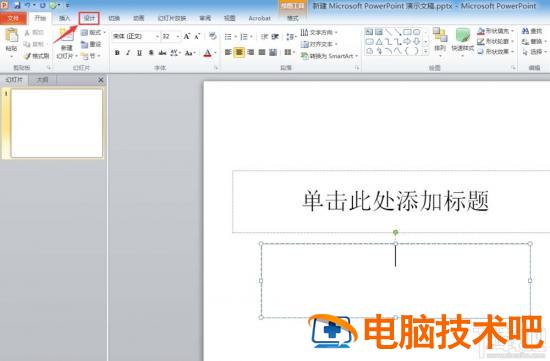Open the Design ribbon tab

click(x=89, y=18)
